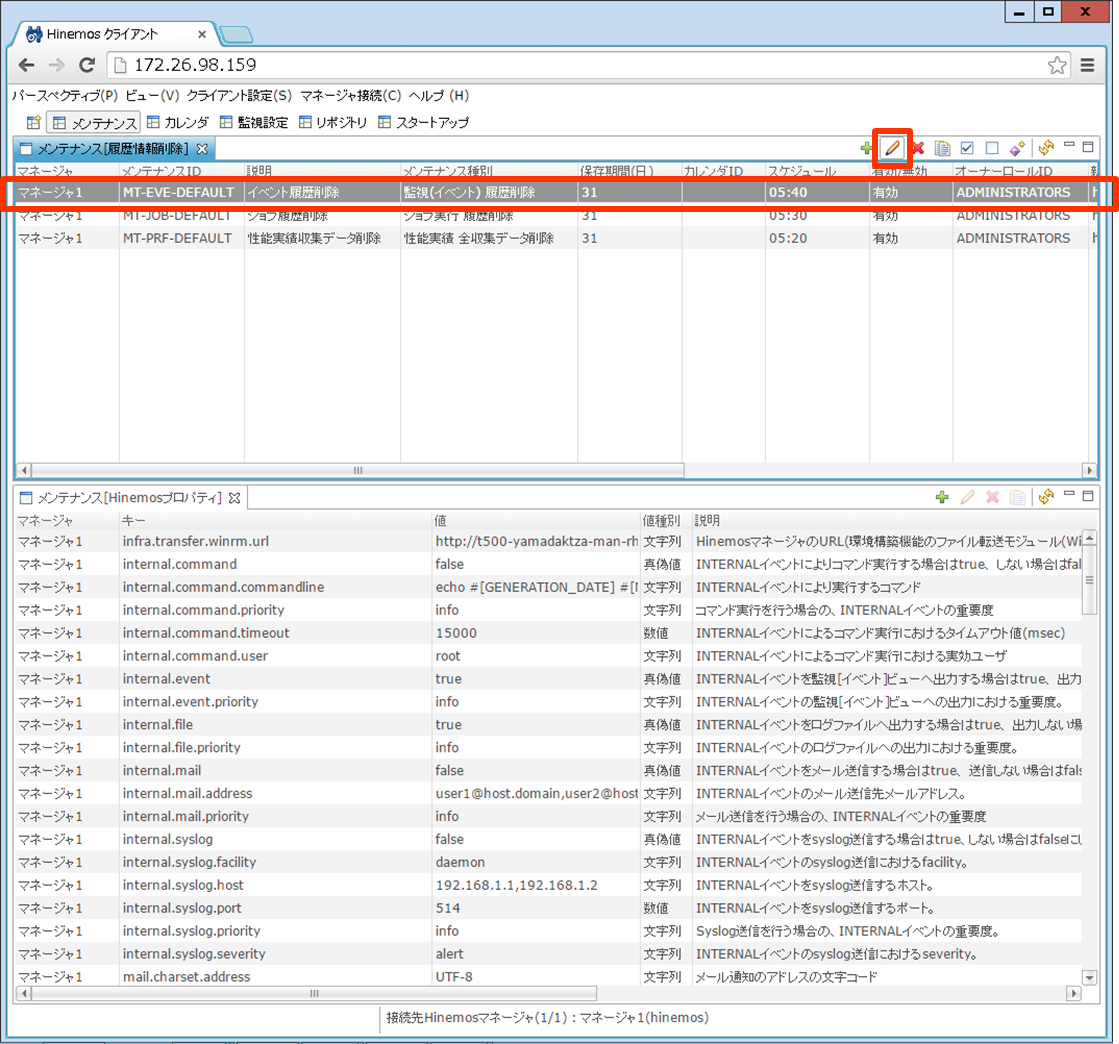Click the greyed pencil icon in the Hinemosプロパティ toolbar
This screenshot has width=1119, height=1044.
[968, 497]
